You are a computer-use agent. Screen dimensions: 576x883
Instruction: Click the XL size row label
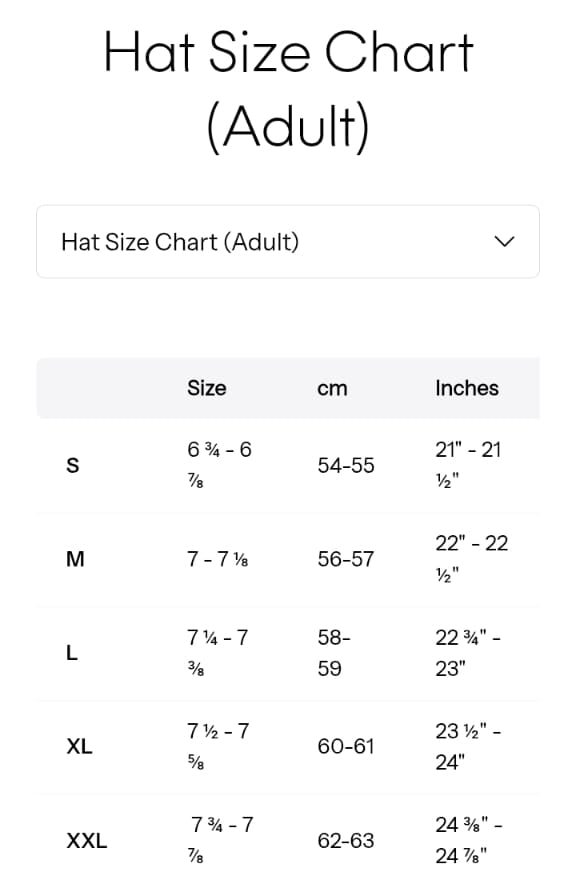click(79, 747)
